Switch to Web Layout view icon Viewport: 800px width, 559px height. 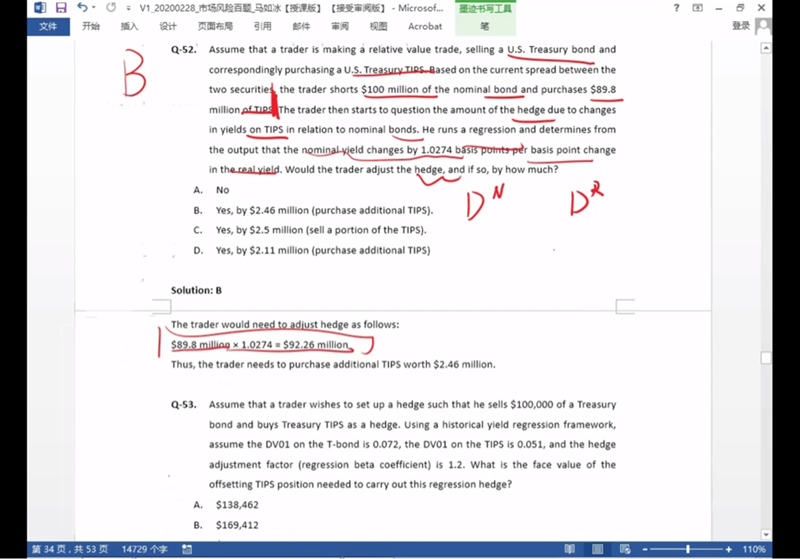627,549
